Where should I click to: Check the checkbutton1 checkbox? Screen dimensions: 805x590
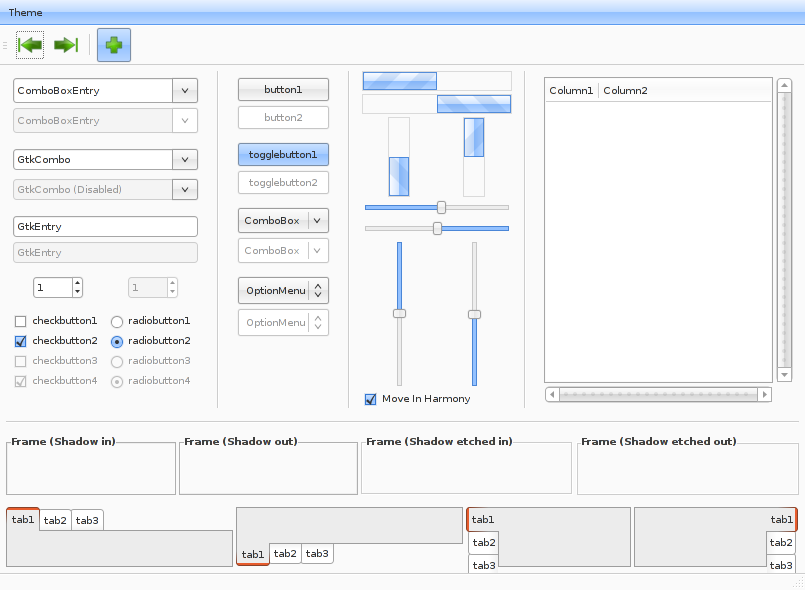click(21, 321)
